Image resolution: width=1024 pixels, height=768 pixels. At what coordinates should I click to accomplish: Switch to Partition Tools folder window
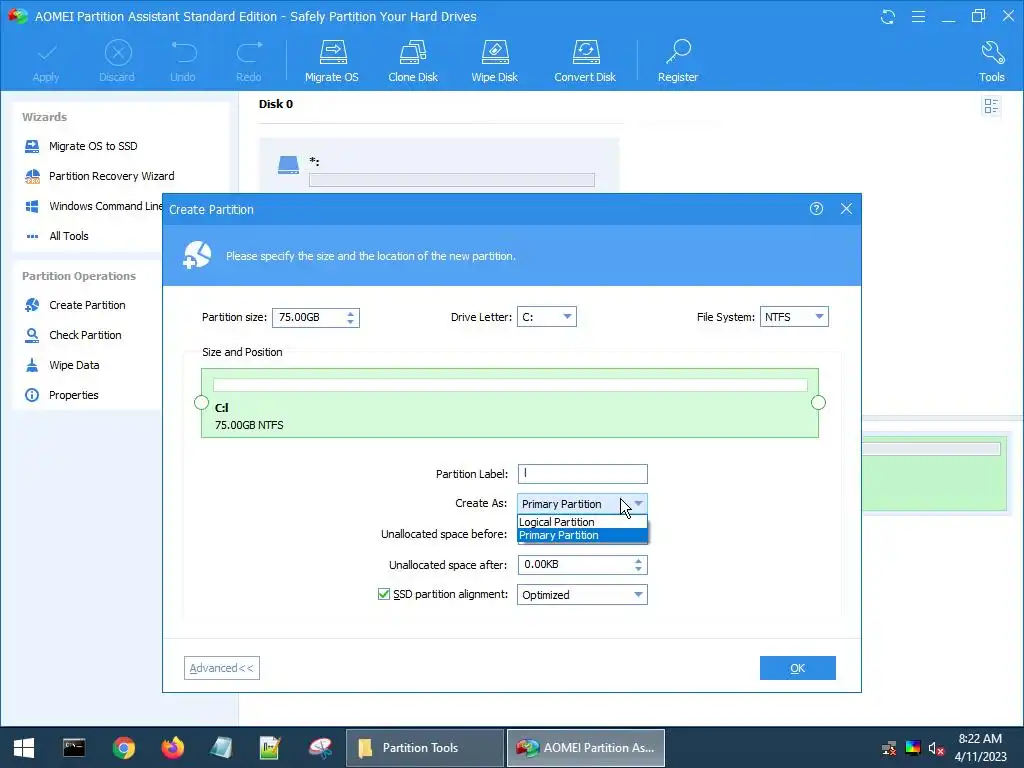(424, 748)
